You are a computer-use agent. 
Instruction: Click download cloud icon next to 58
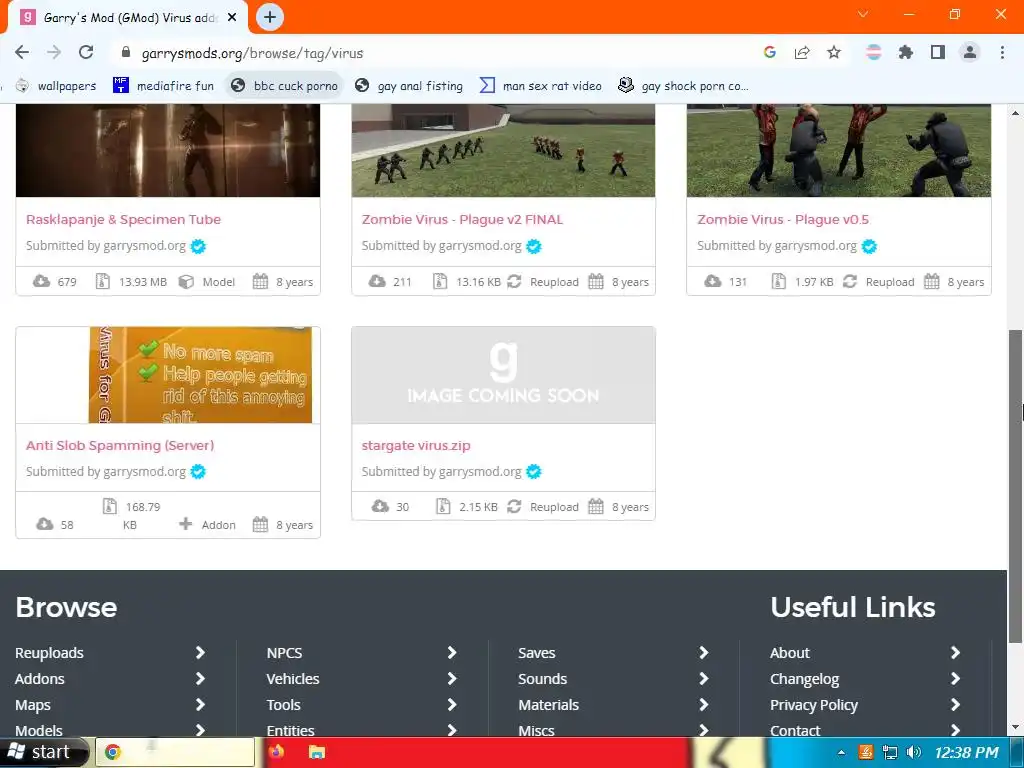[44, 524]
